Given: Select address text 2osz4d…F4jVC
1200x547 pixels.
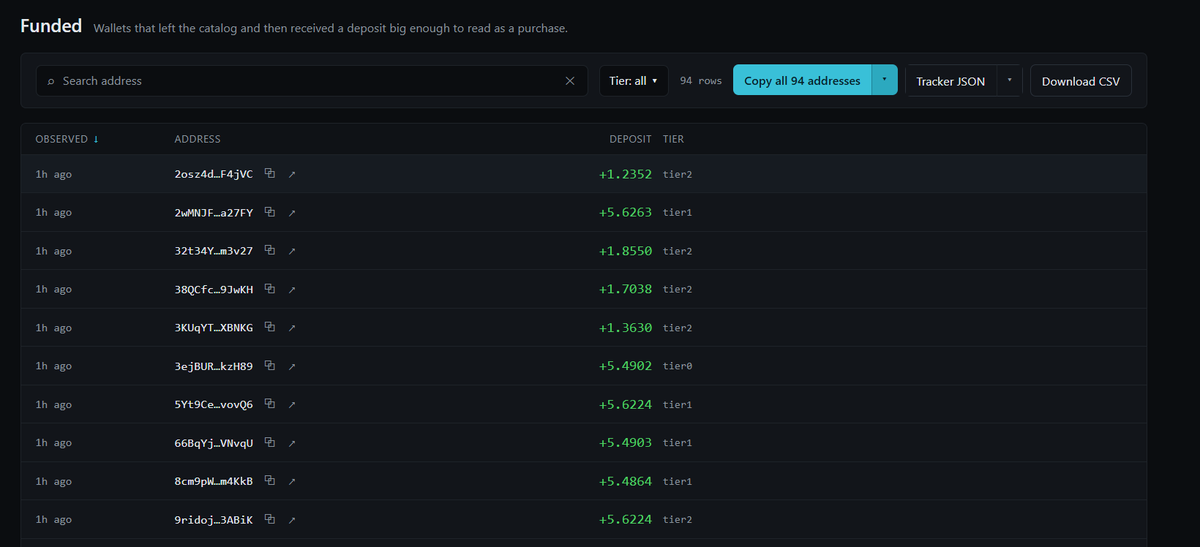Looking at the screenshot, I should click(x=214, y=174).
